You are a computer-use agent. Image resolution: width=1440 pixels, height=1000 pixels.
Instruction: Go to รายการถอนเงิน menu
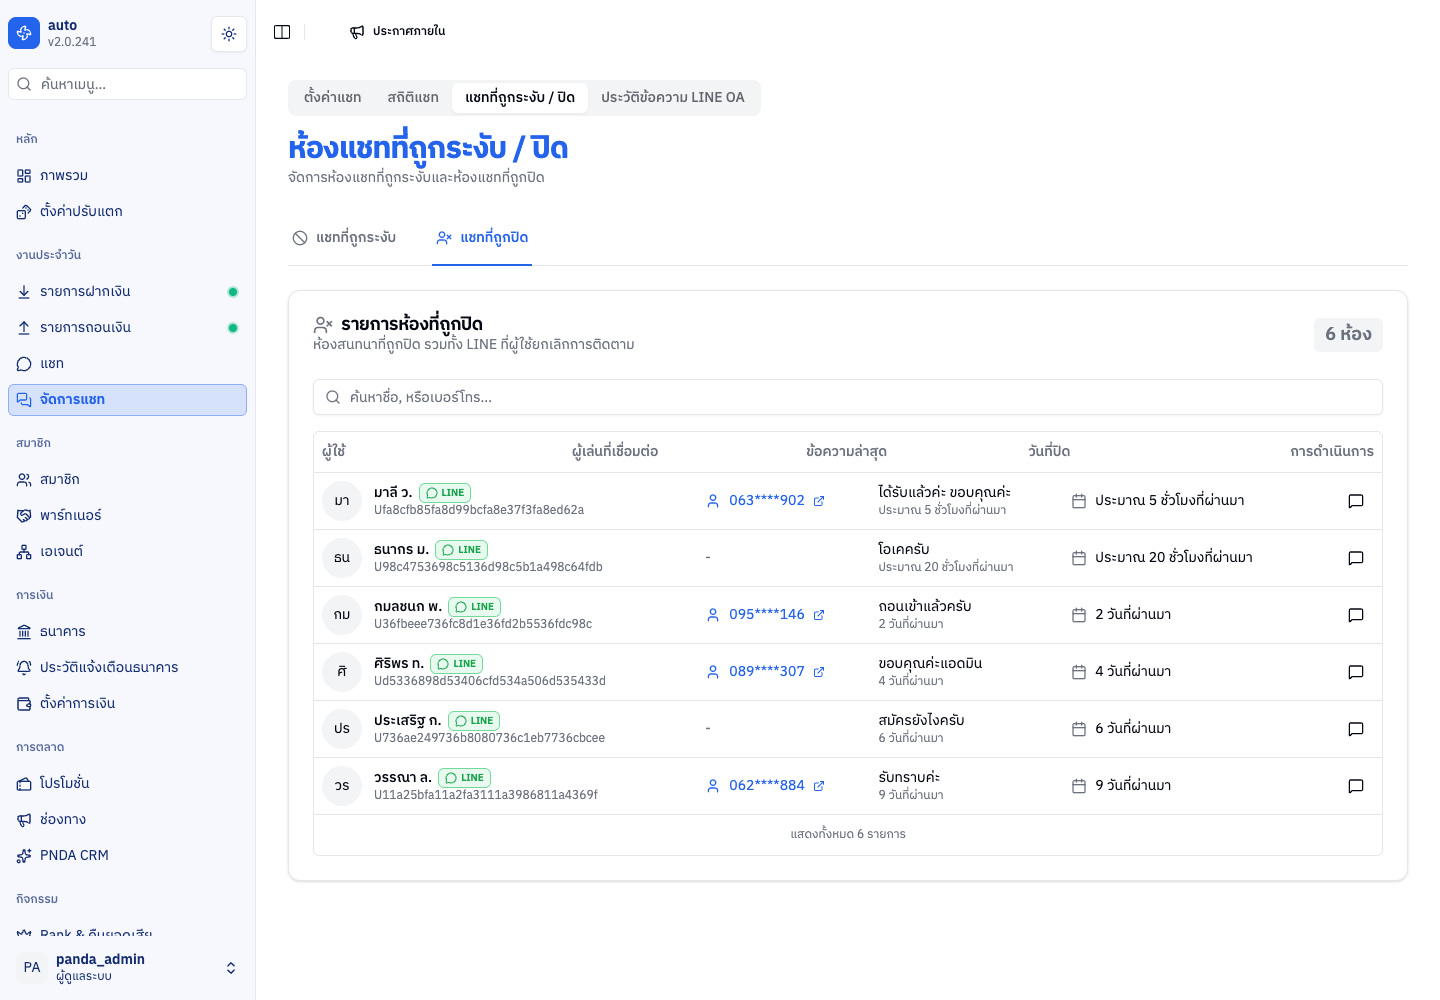[x=128, y=328]
